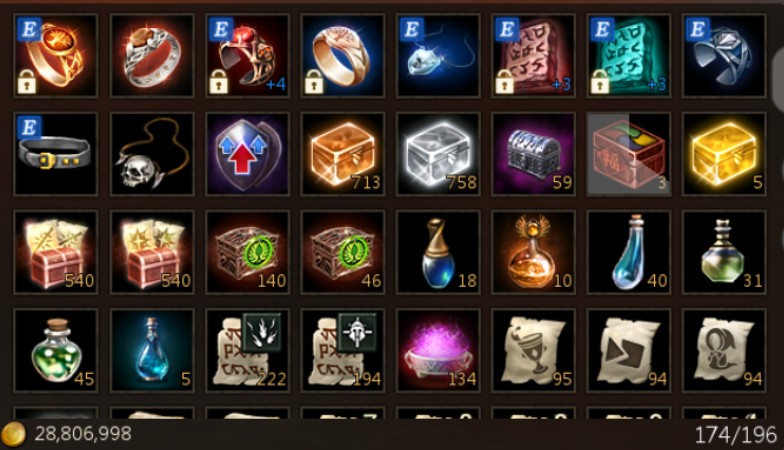Select the glowing orange chest with 713
Viewport: 784px width, 450px height.
point(342,154)
